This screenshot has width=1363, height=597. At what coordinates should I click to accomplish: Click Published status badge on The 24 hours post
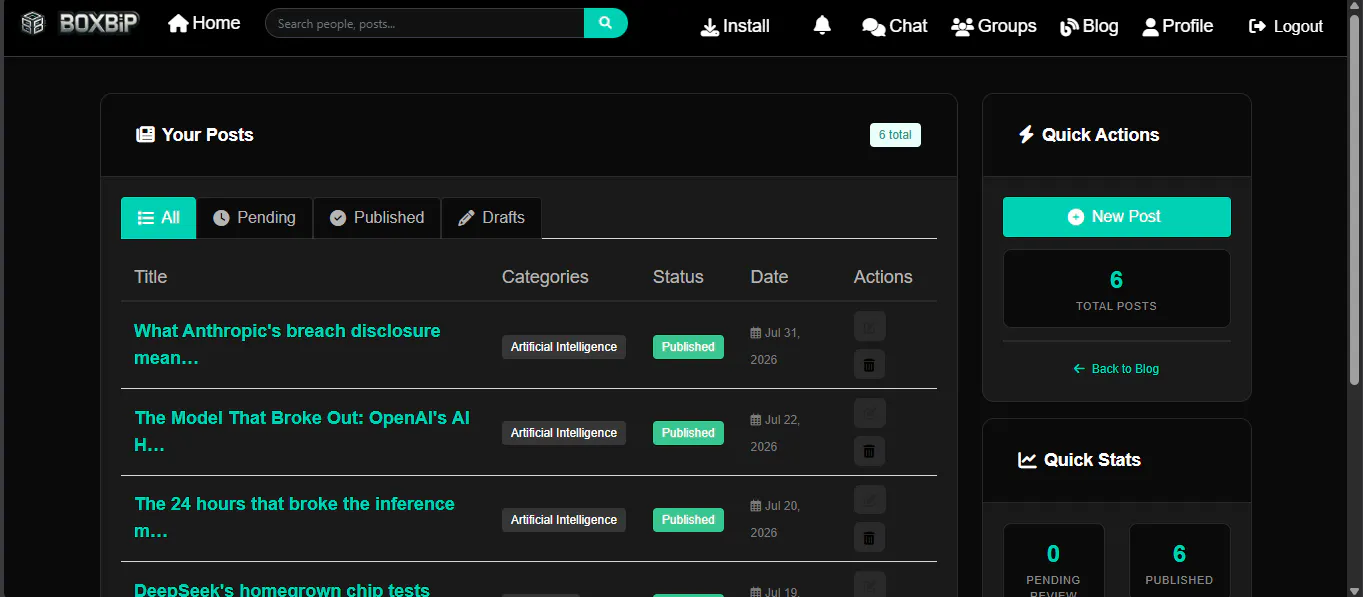tap(688, 520)
